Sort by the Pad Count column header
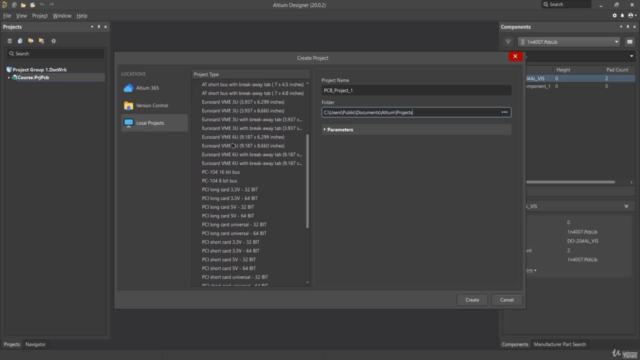640x360 pixels. [x=617, y=70]
